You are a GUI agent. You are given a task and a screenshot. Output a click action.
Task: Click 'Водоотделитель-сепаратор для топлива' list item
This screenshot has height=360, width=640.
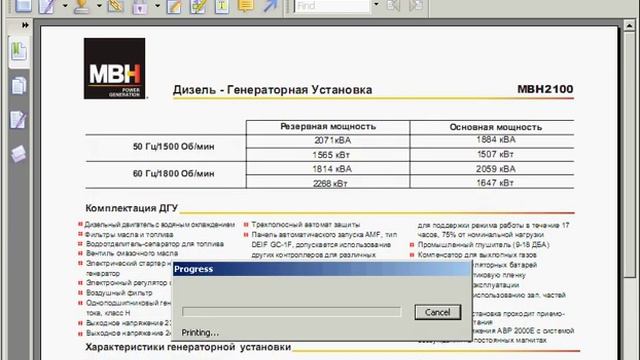point(155,244)
